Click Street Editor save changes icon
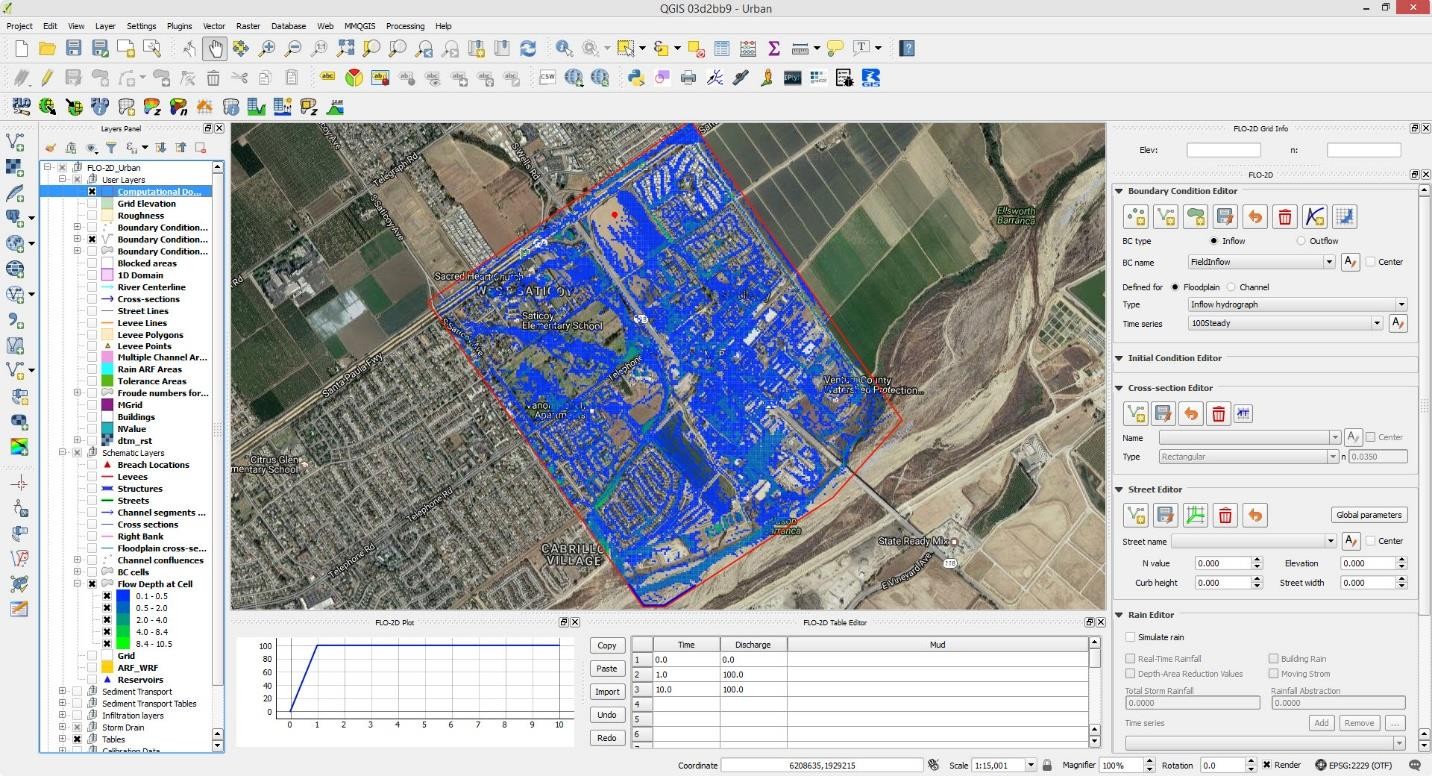 (x=1164, y=515)
